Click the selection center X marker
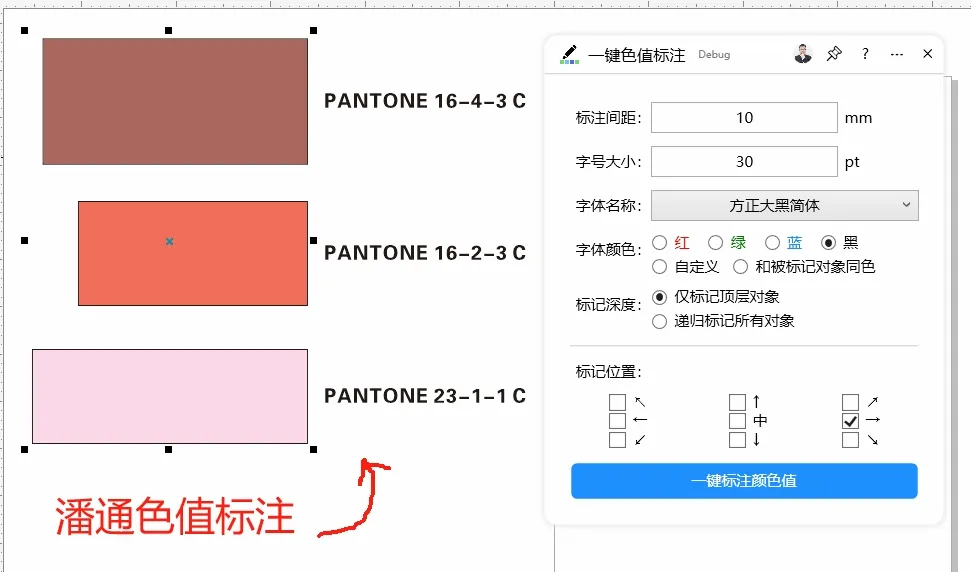The image size is (971, 572). [x=169, y=241]
